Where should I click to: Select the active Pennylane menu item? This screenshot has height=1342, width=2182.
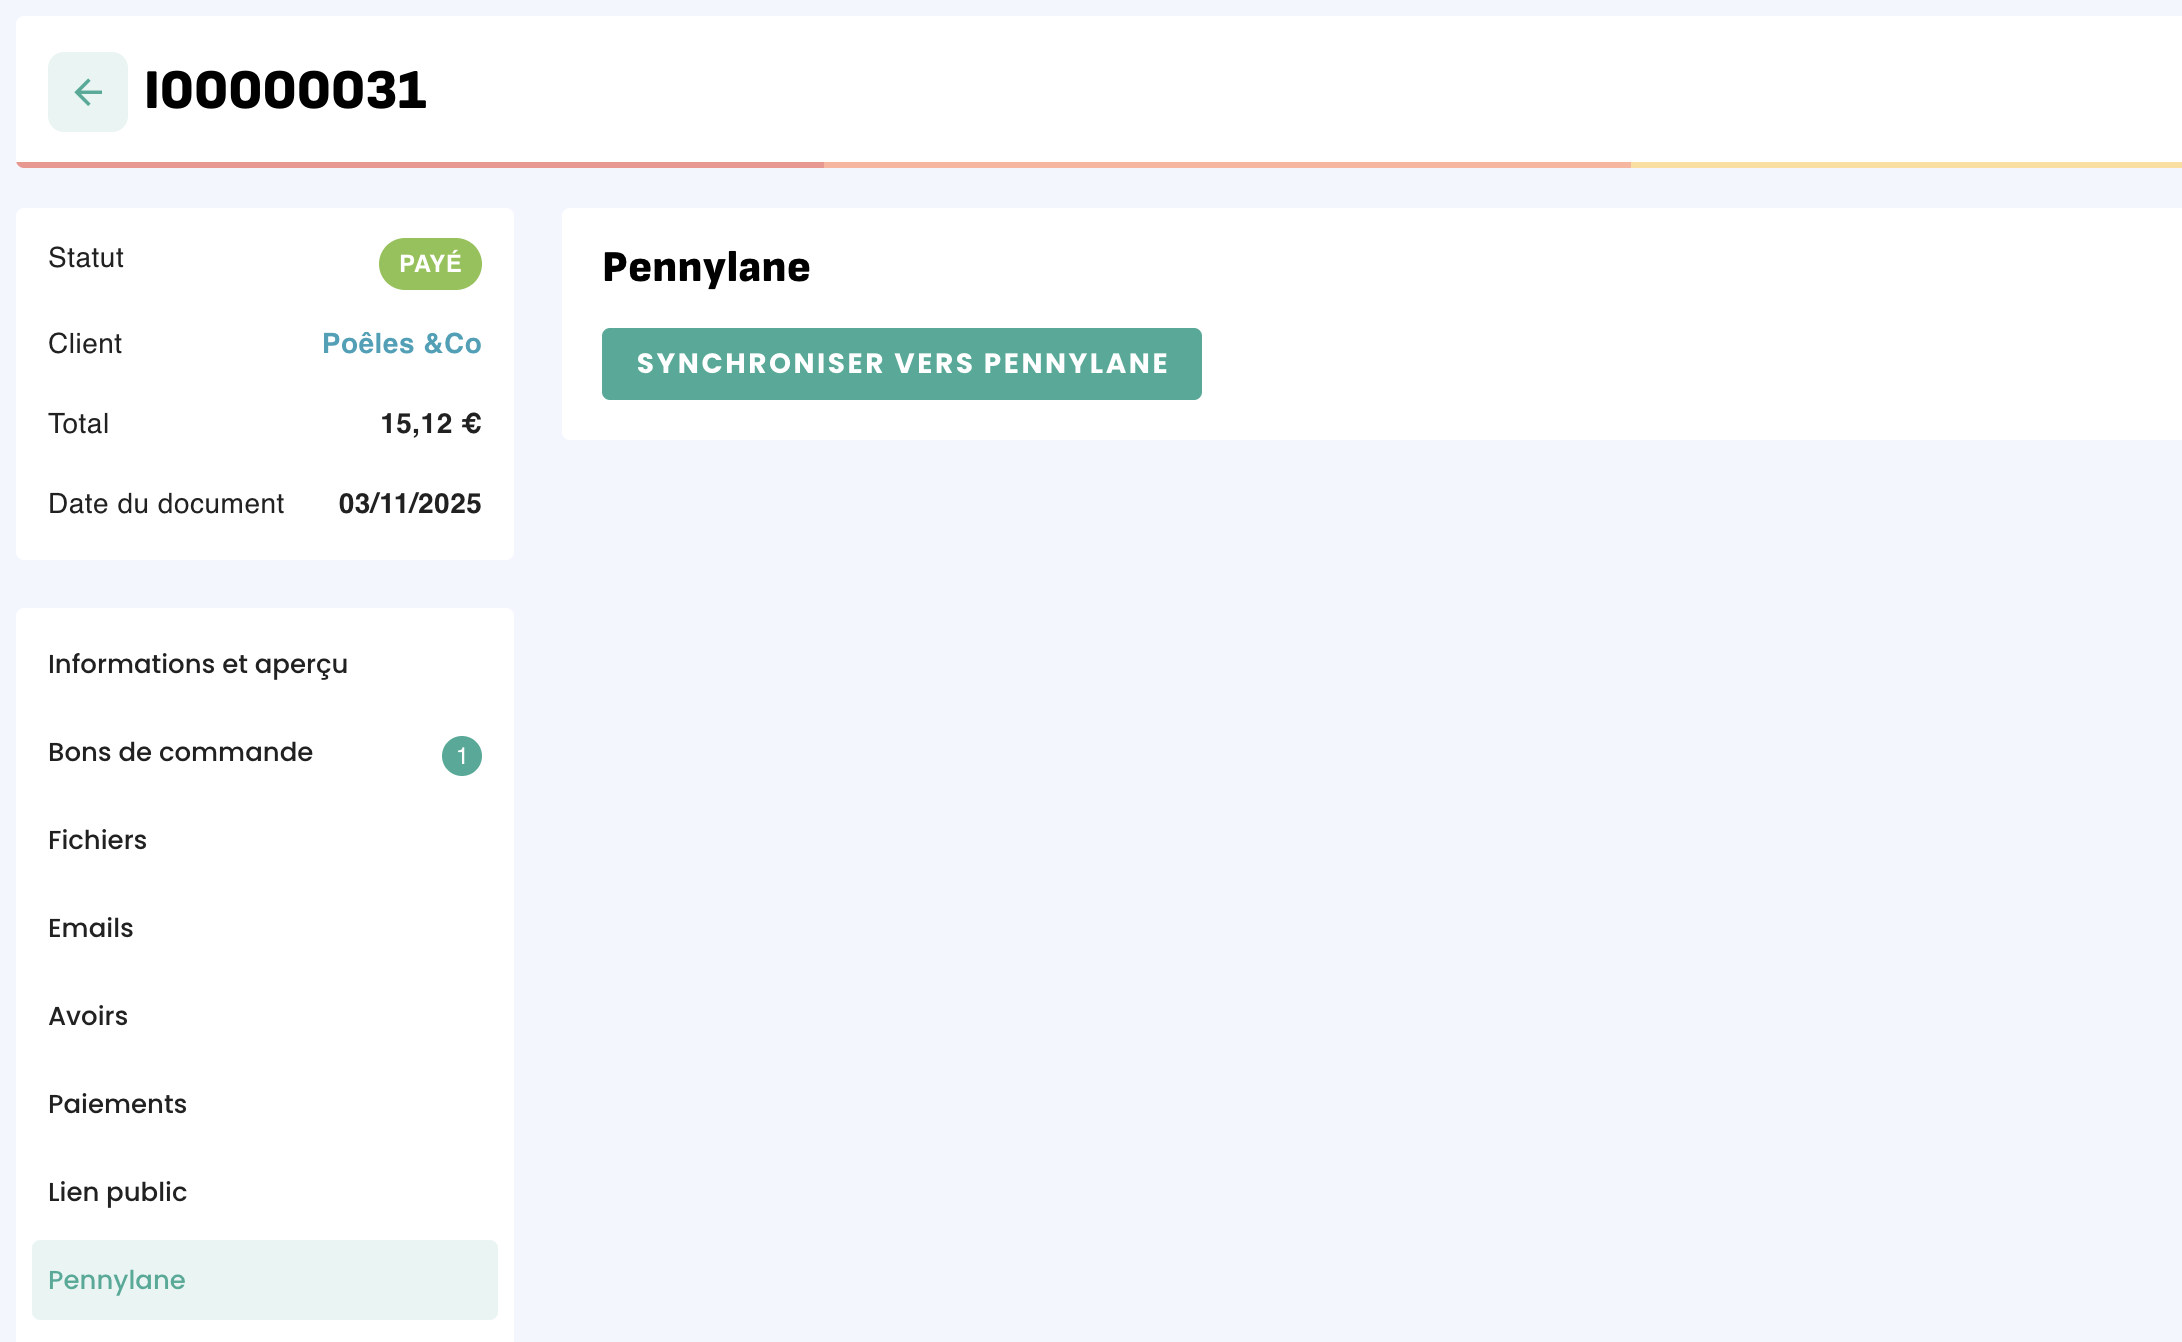265,1280
